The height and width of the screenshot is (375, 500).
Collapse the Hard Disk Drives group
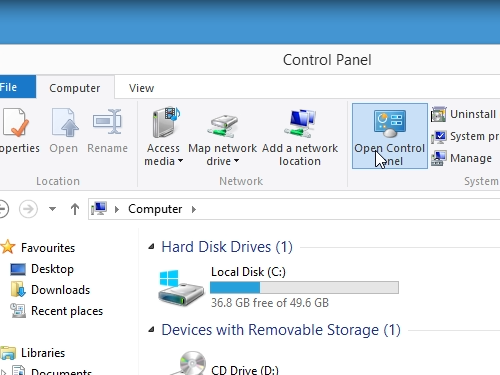[151, 247]
